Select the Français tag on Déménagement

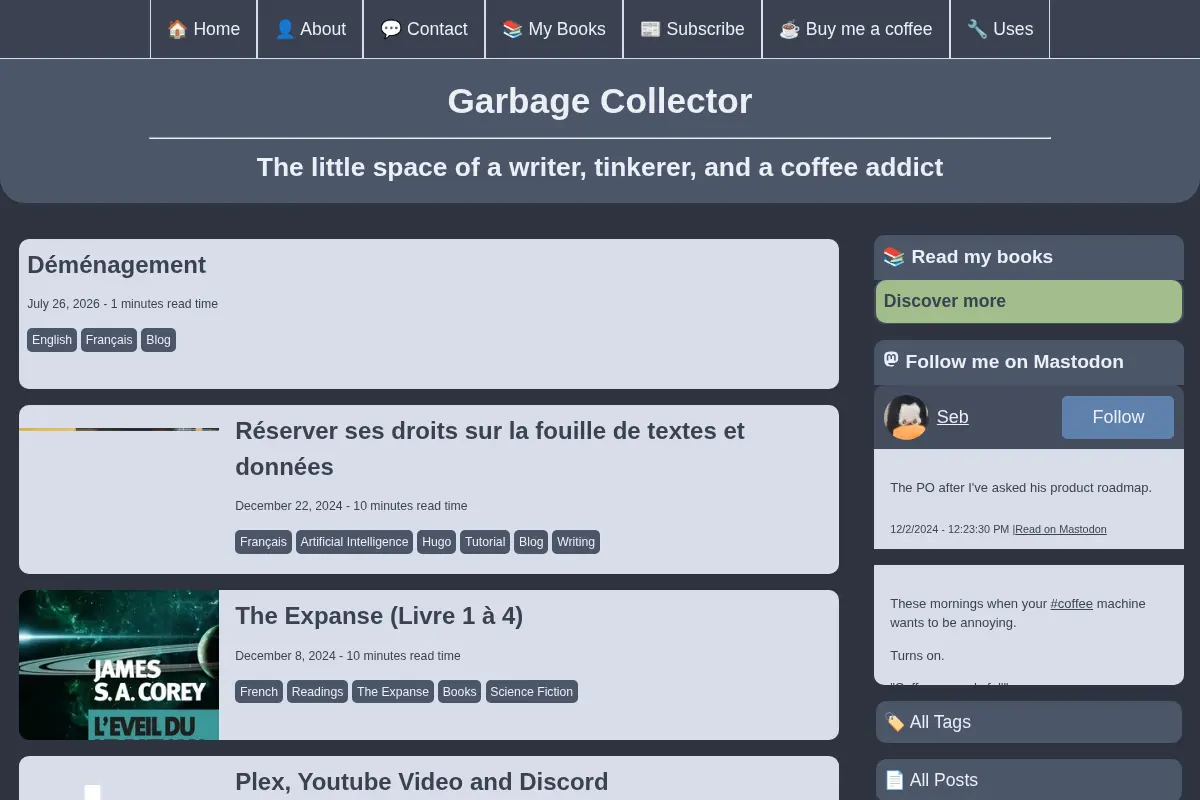(109, 340)
